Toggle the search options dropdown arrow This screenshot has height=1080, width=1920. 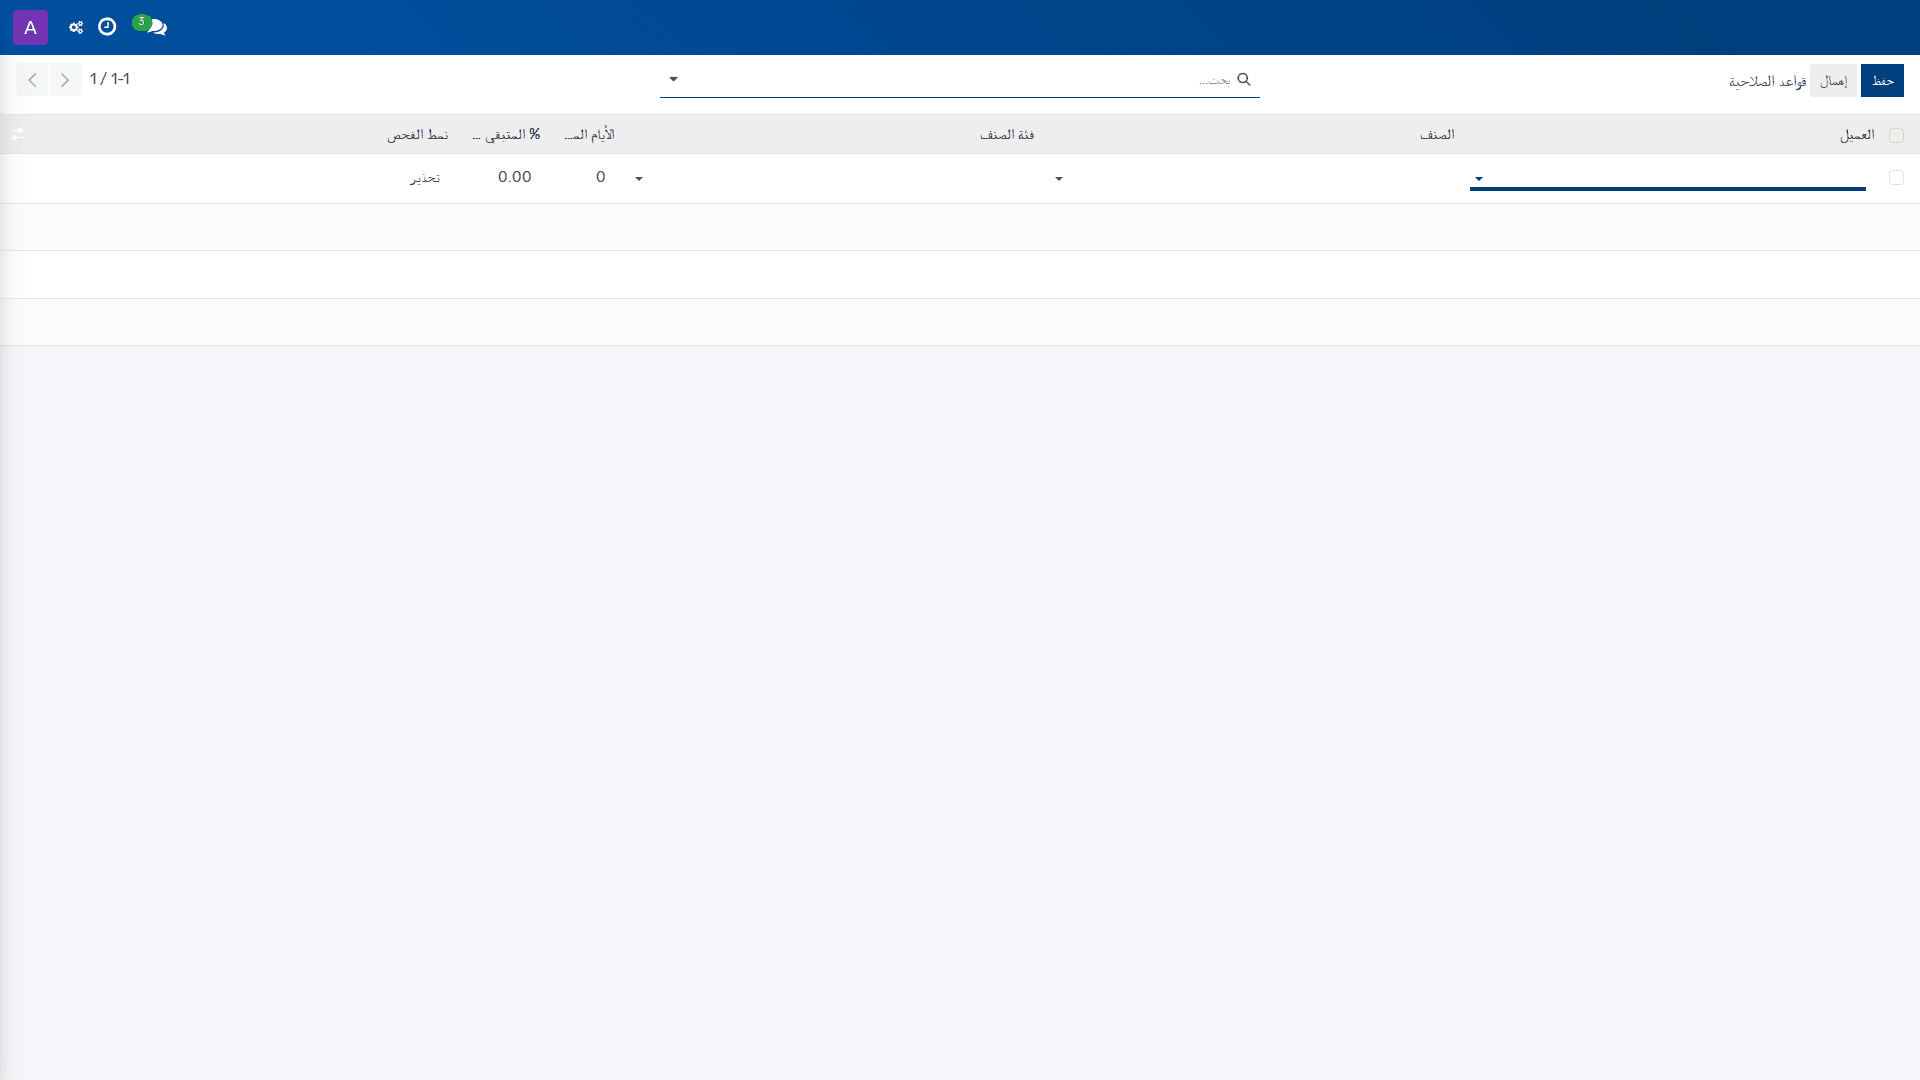[x=673, y=79]
